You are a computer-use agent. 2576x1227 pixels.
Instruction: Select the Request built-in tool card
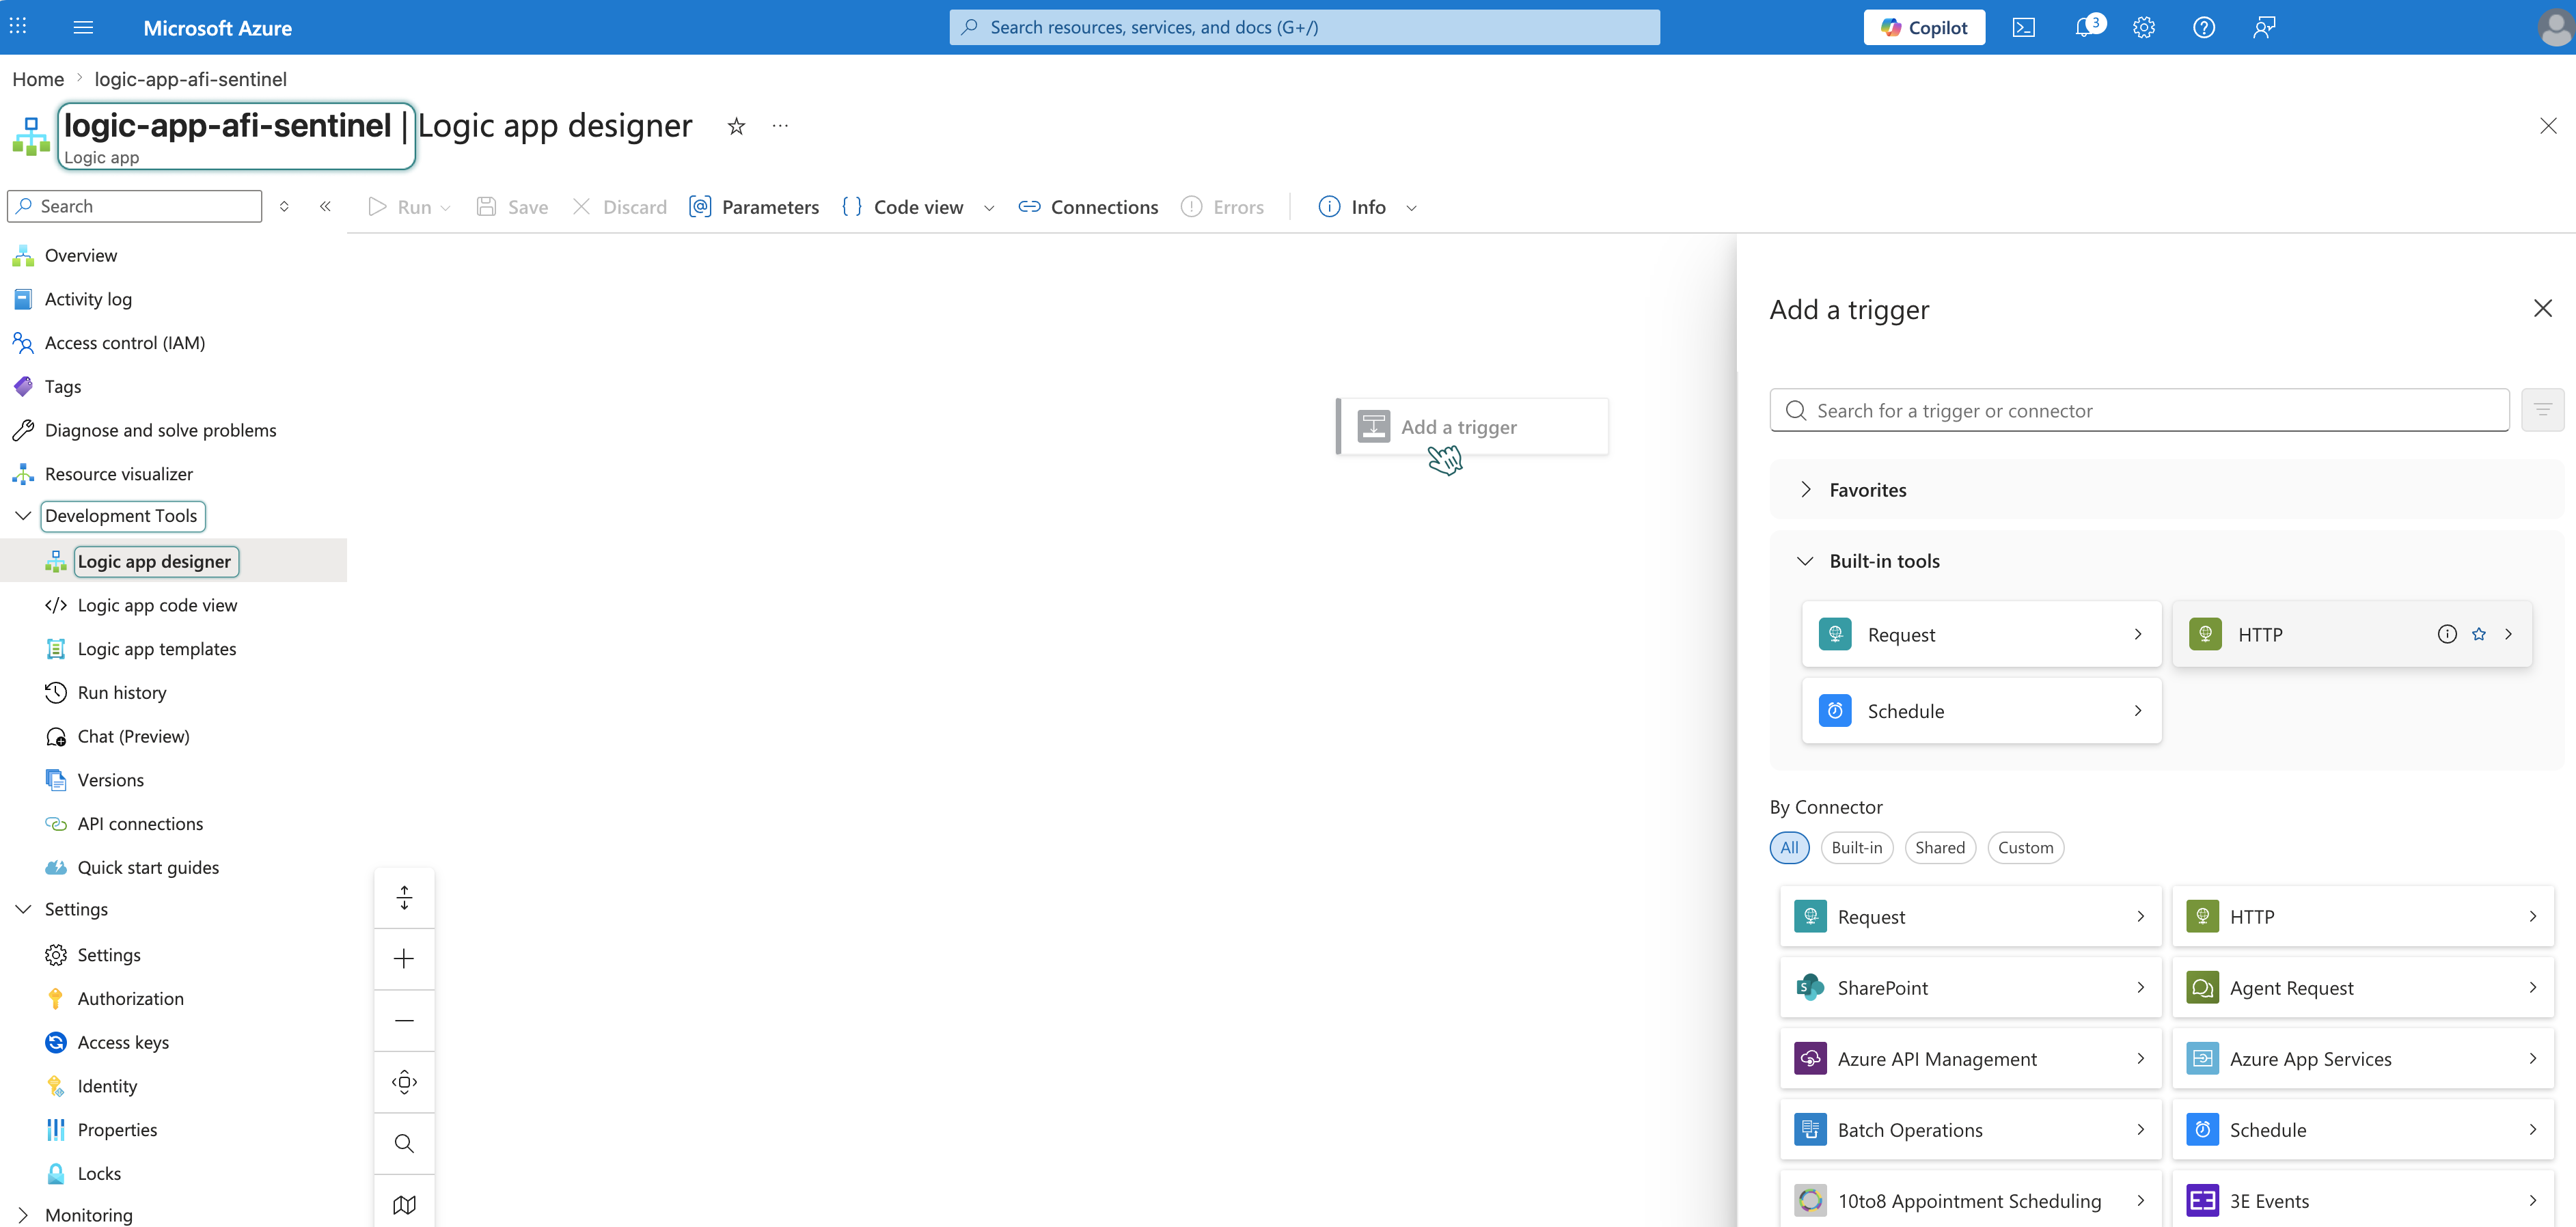click(1981, 634)
